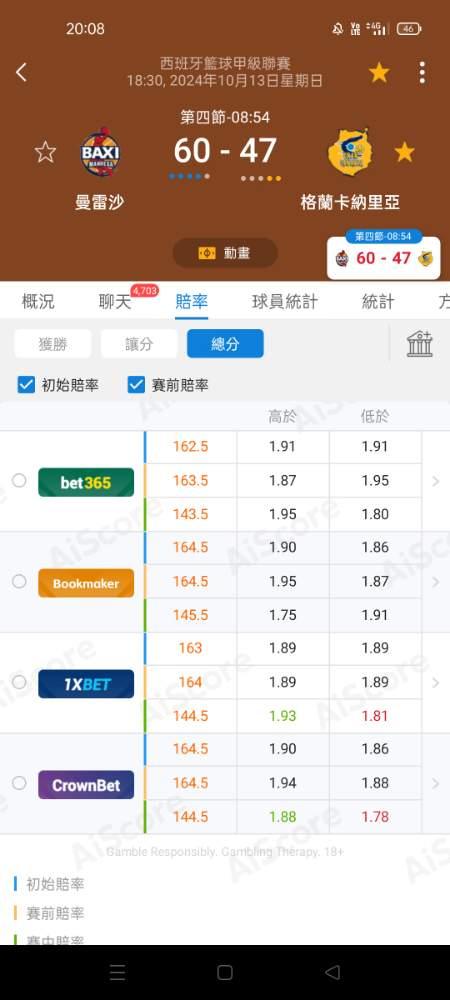Expand CrownBet odds details chevron

click(x=435, y=783)
